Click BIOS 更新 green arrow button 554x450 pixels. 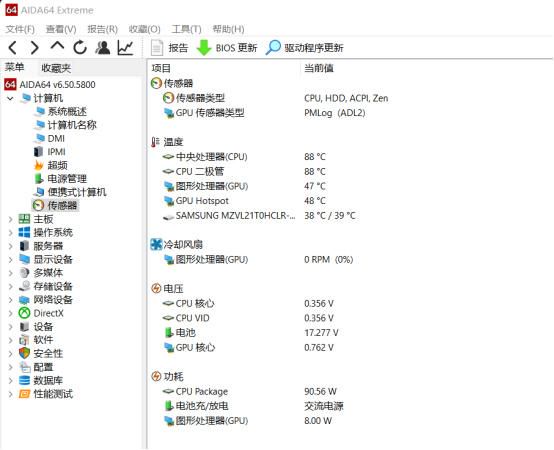point(227,48)
